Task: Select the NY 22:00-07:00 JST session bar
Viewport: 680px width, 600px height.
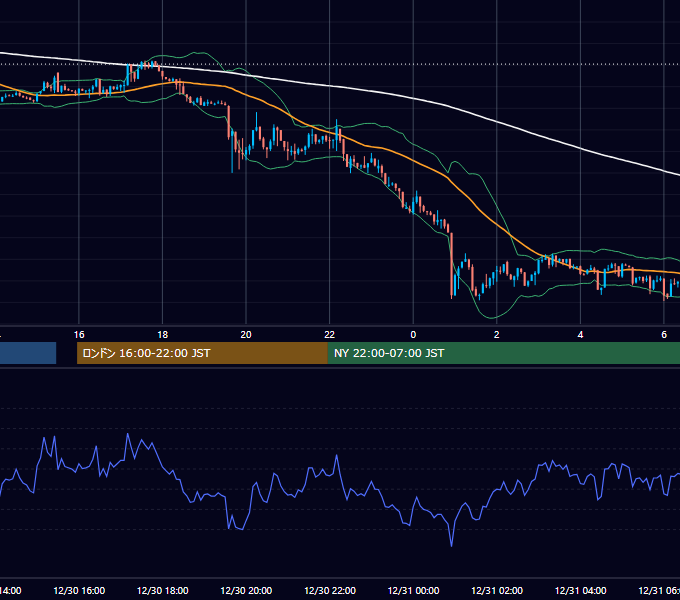Action: 503,353
